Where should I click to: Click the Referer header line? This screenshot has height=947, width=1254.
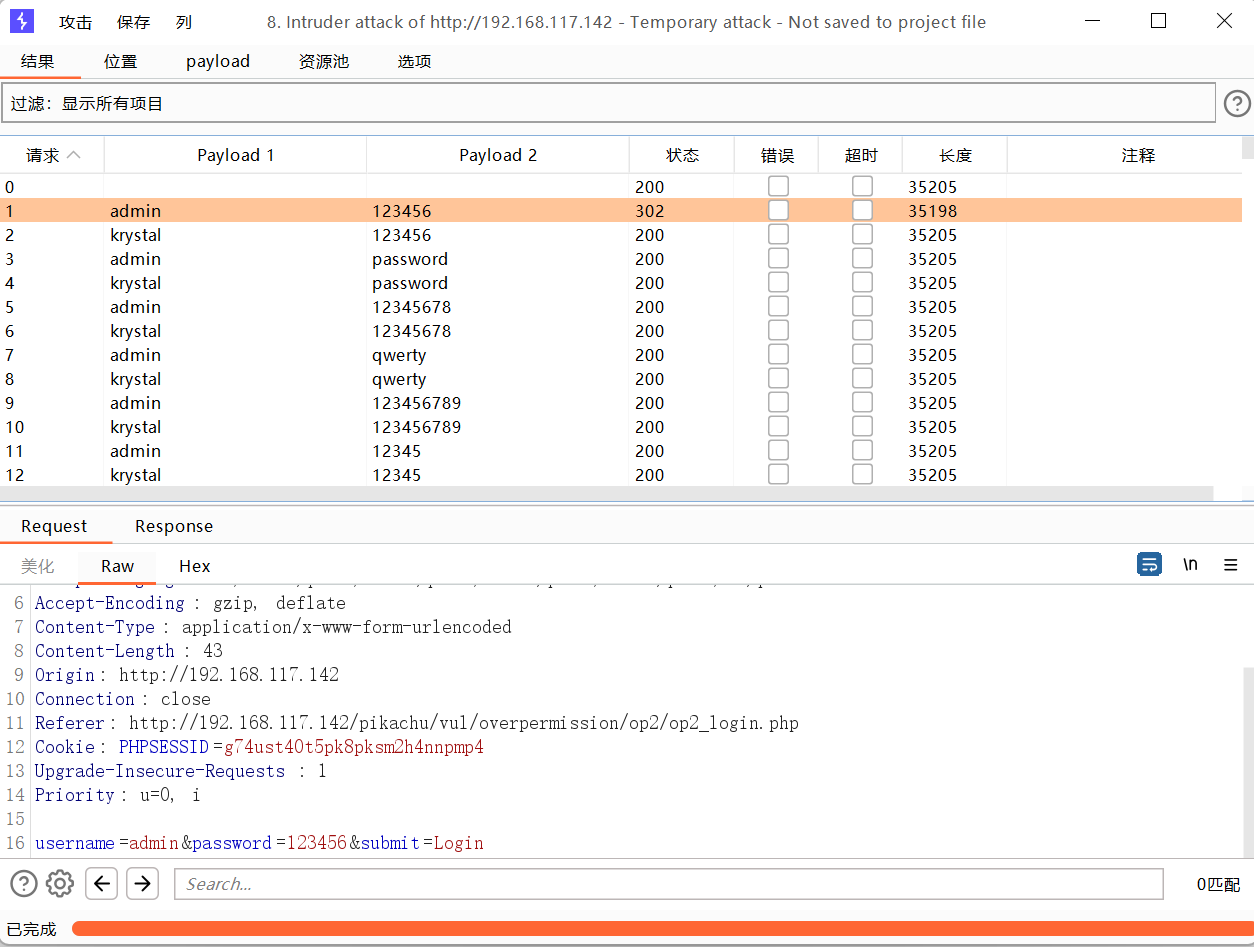point(417,723)
